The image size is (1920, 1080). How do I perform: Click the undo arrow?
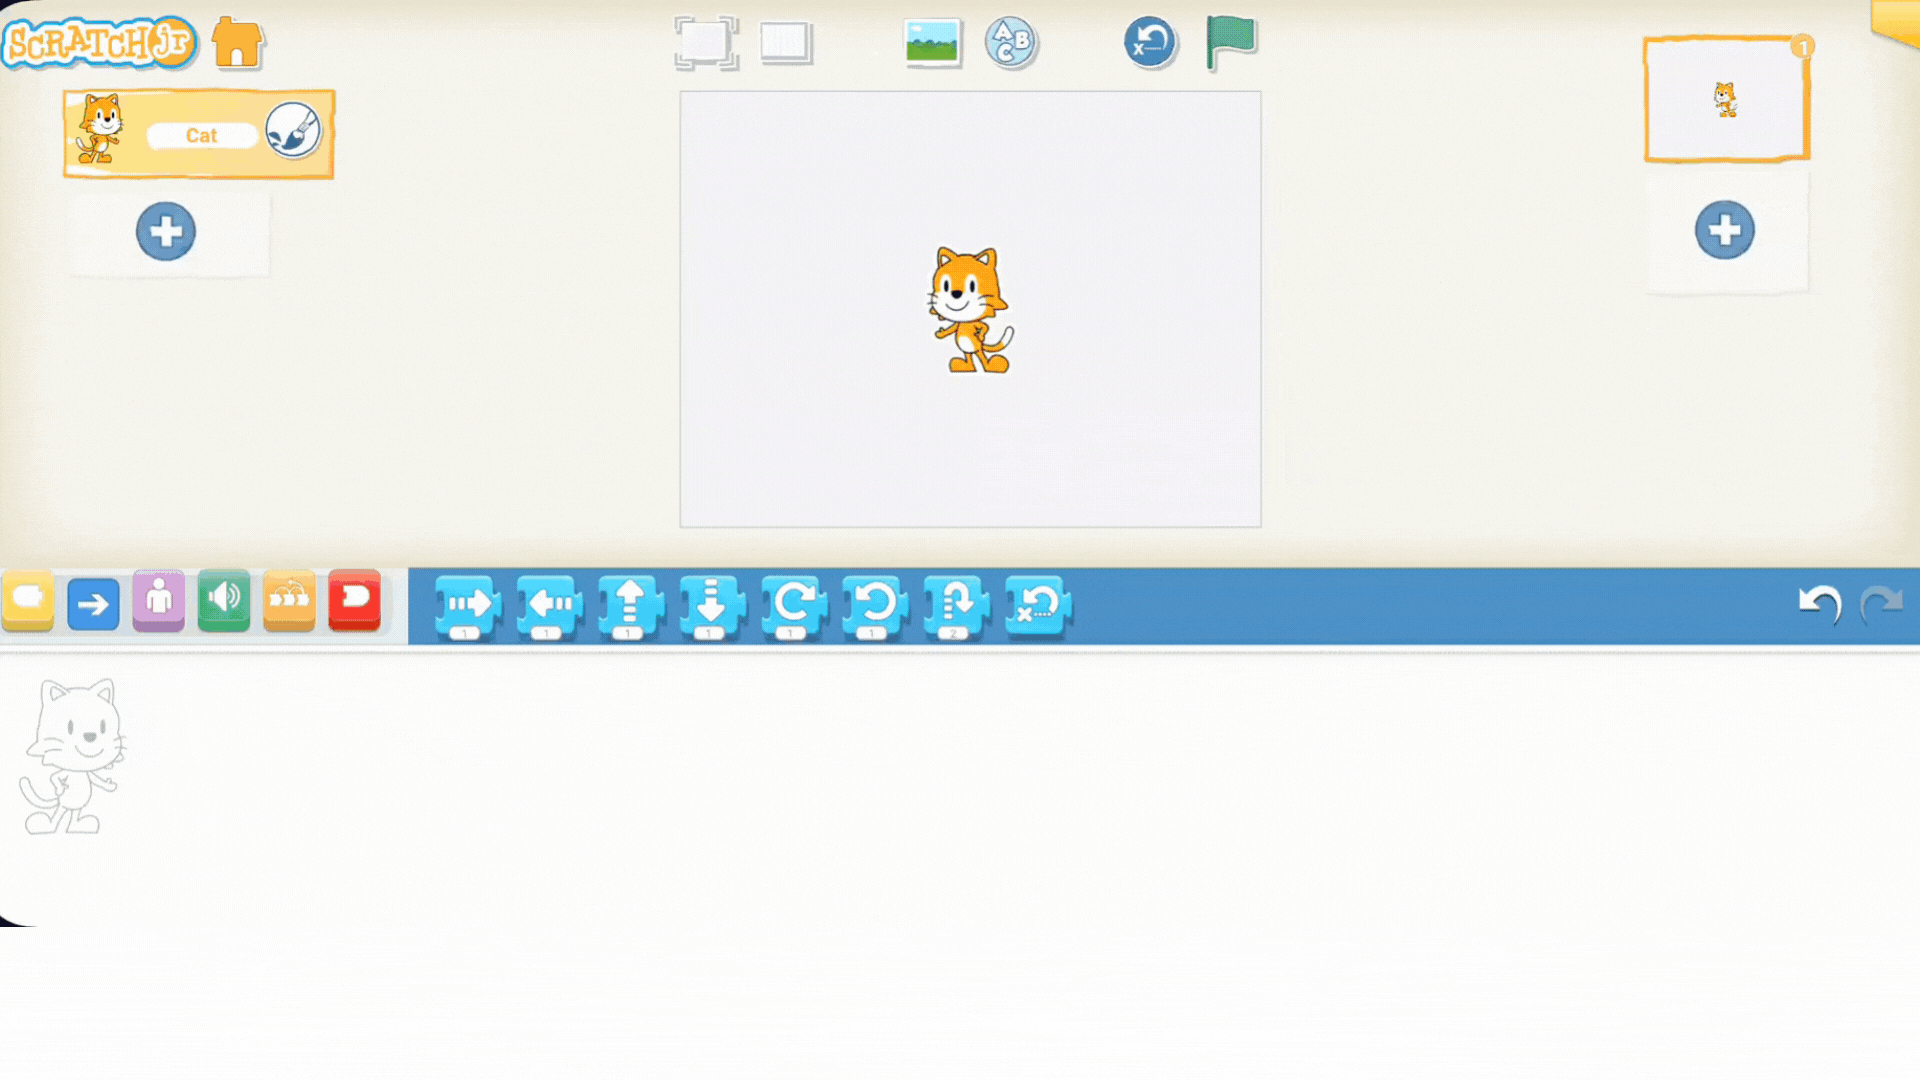1819,604
